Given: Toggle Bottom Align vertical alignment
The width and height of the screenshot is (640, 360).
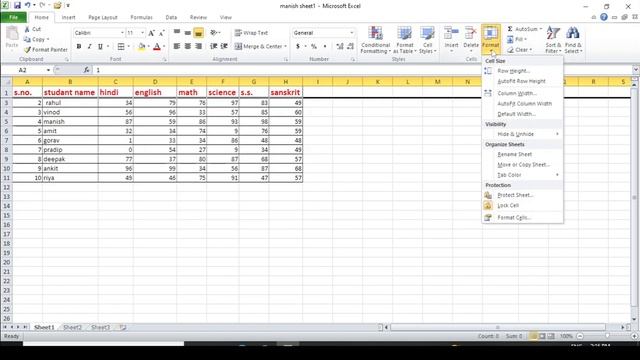Looking at the screenshot, I should point(198,33).
